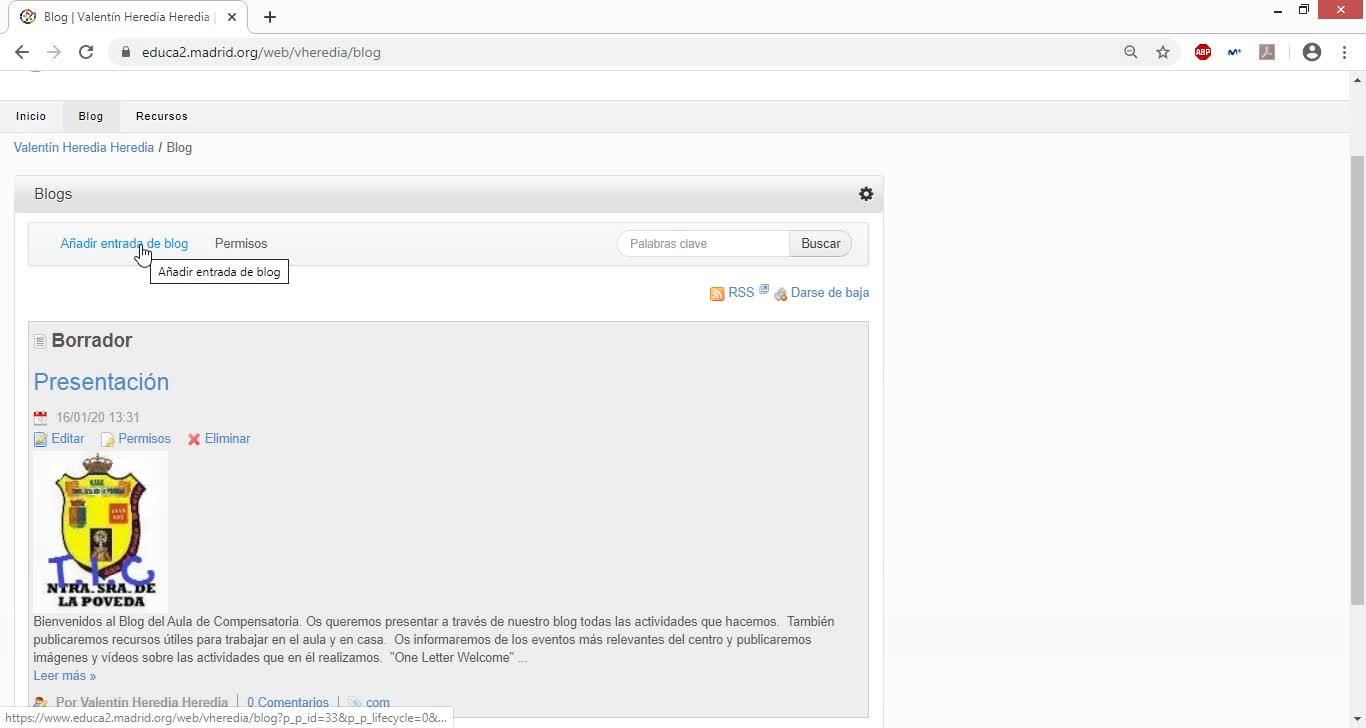Click the RSS feed icon
Image resolution: width=1366 pixels, height=728 pixels.
coord(717,293)
